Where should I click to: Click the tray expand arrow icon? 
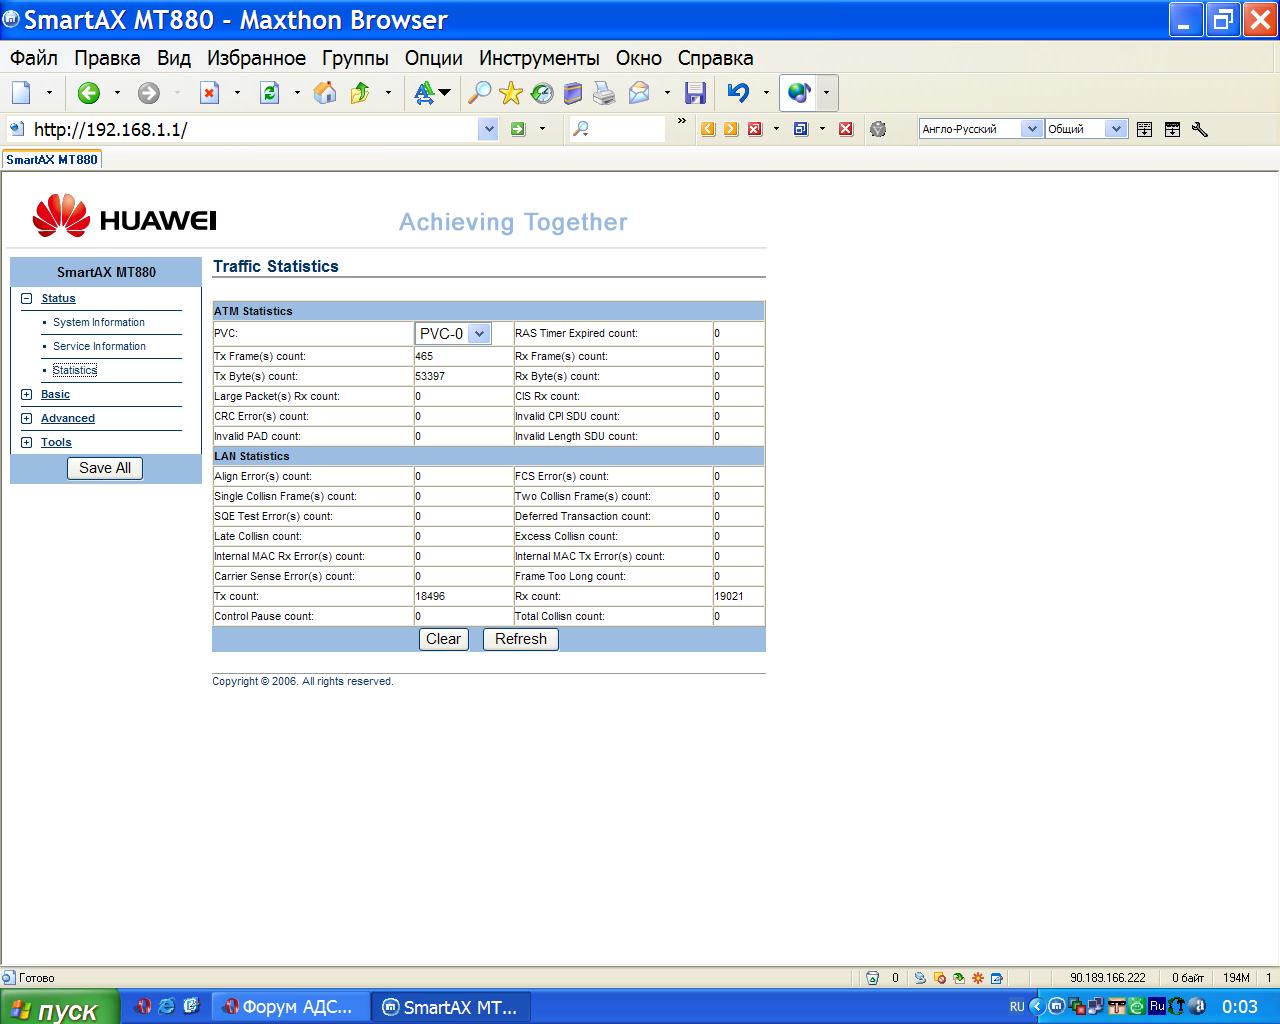pyautogui.click(x=1037, y=1007)
